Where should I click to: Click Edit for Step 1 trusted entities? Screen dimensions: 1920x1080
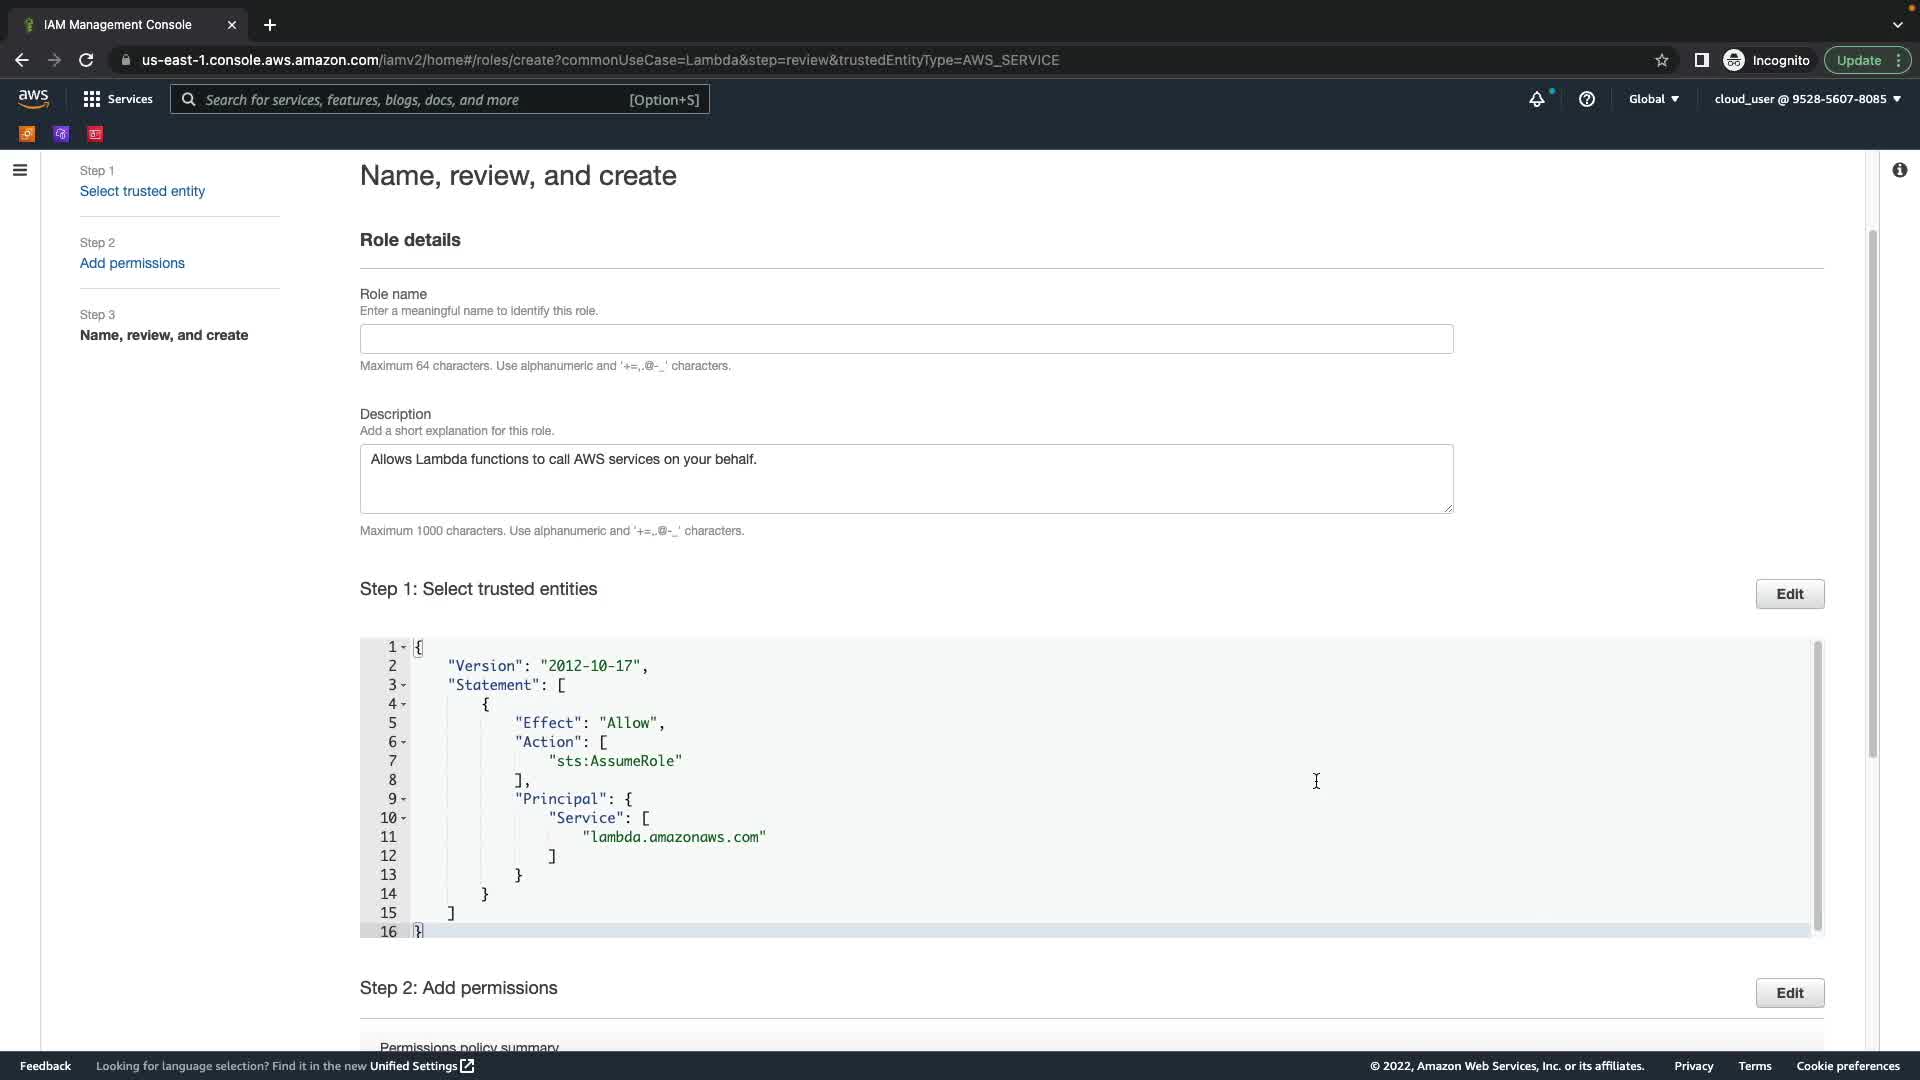[x=1789, y=594]
